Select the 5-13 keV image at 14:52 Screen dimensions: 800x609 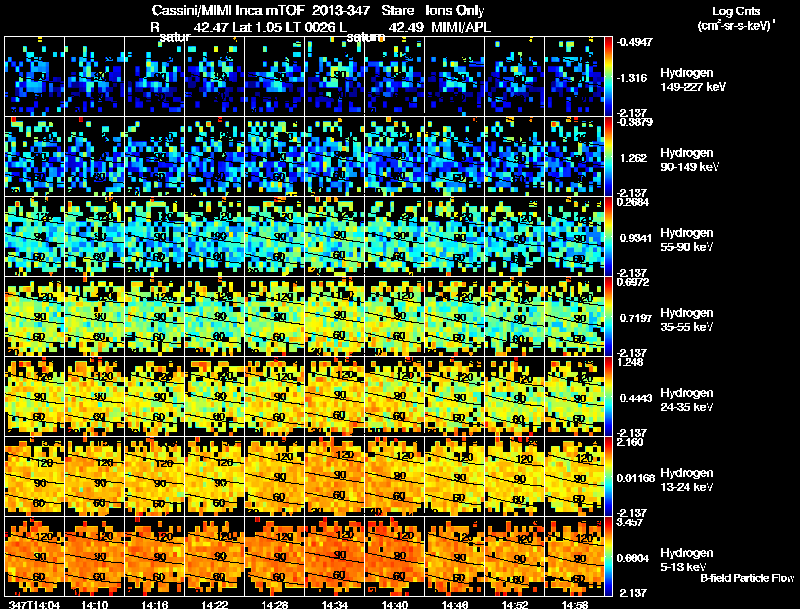[515, 556]
